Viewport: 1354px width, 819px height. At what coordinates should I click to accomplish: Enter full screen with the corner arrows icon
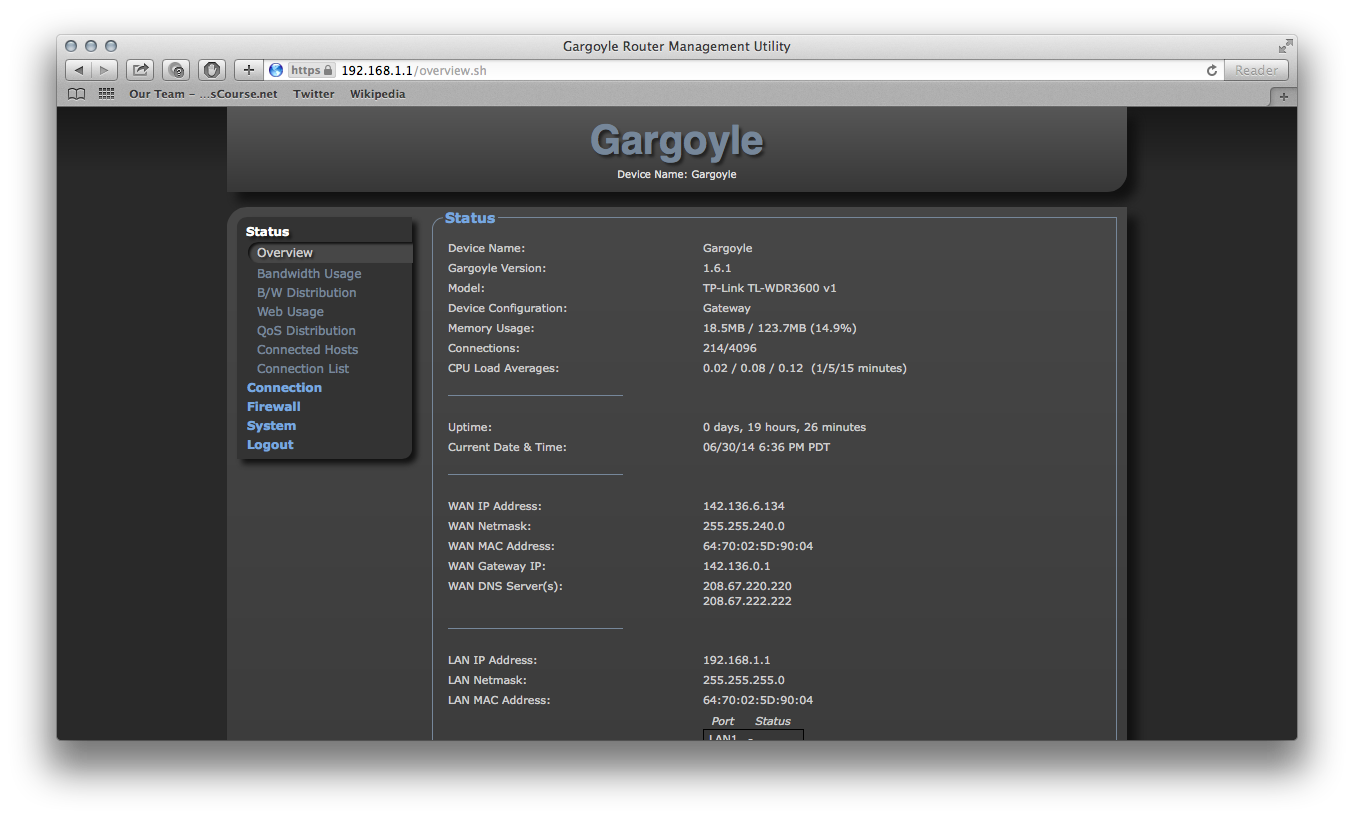[1285, 46]
